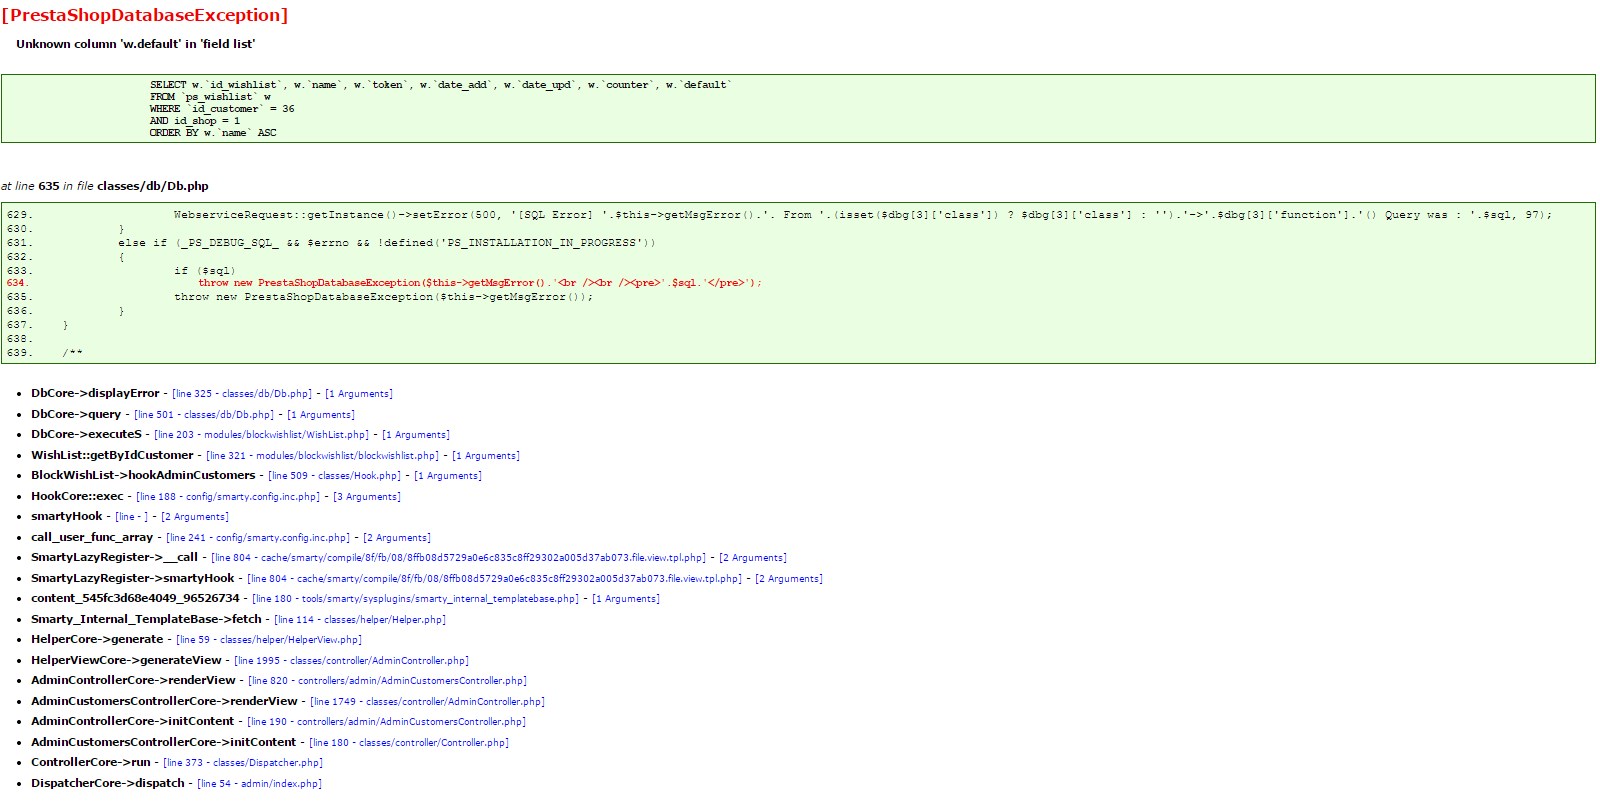Click the AdminCustomersControllerCore->initContent entry name
Screen dimensions: 1600x807
164,743
